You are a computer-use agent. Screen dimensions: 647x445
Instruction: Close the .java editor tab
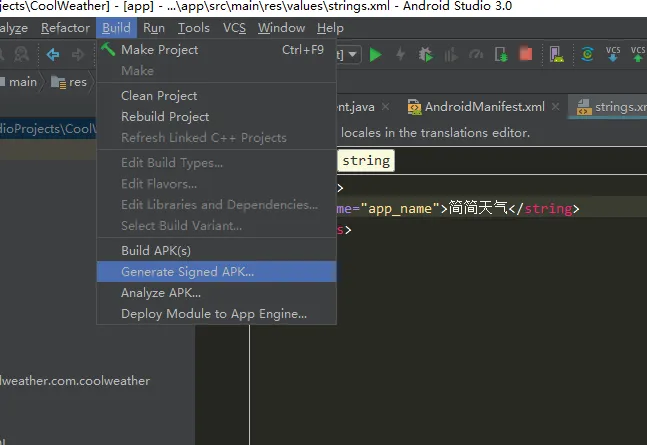pos(385,107)
